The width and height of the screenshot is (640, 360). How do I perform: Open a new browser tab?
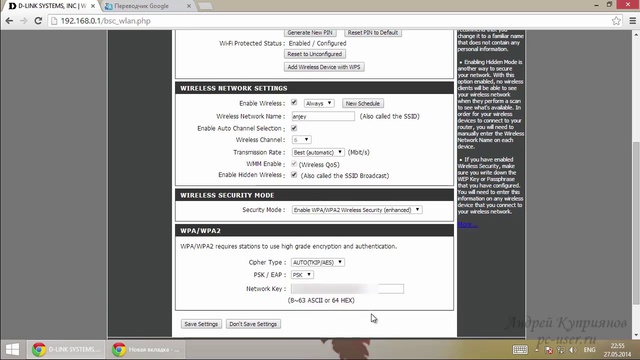click(x=205, y=6)
